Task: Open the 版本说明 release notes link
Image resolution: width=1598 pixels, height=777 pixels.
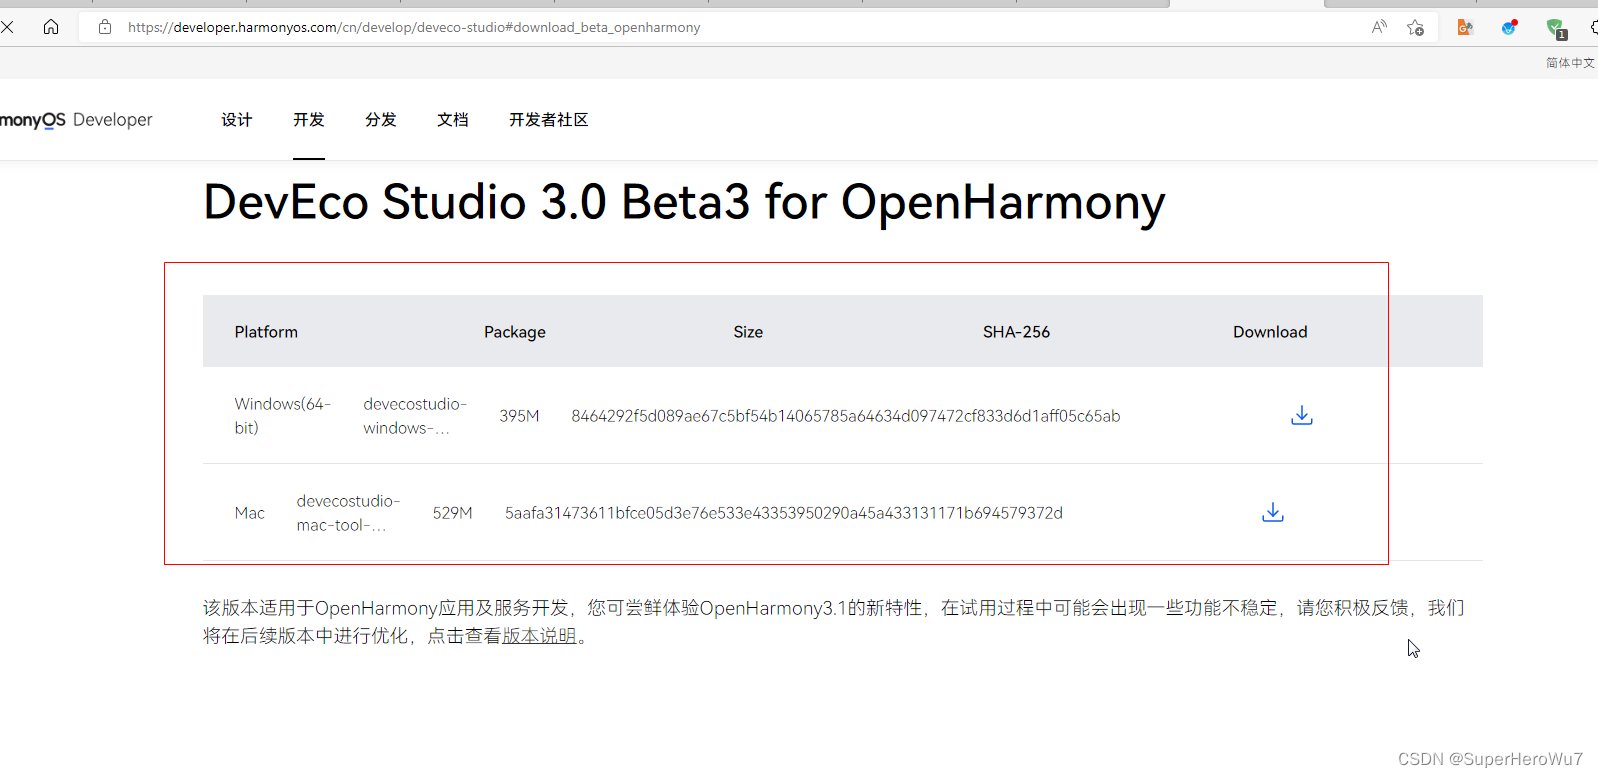Action: coord(539,636)
